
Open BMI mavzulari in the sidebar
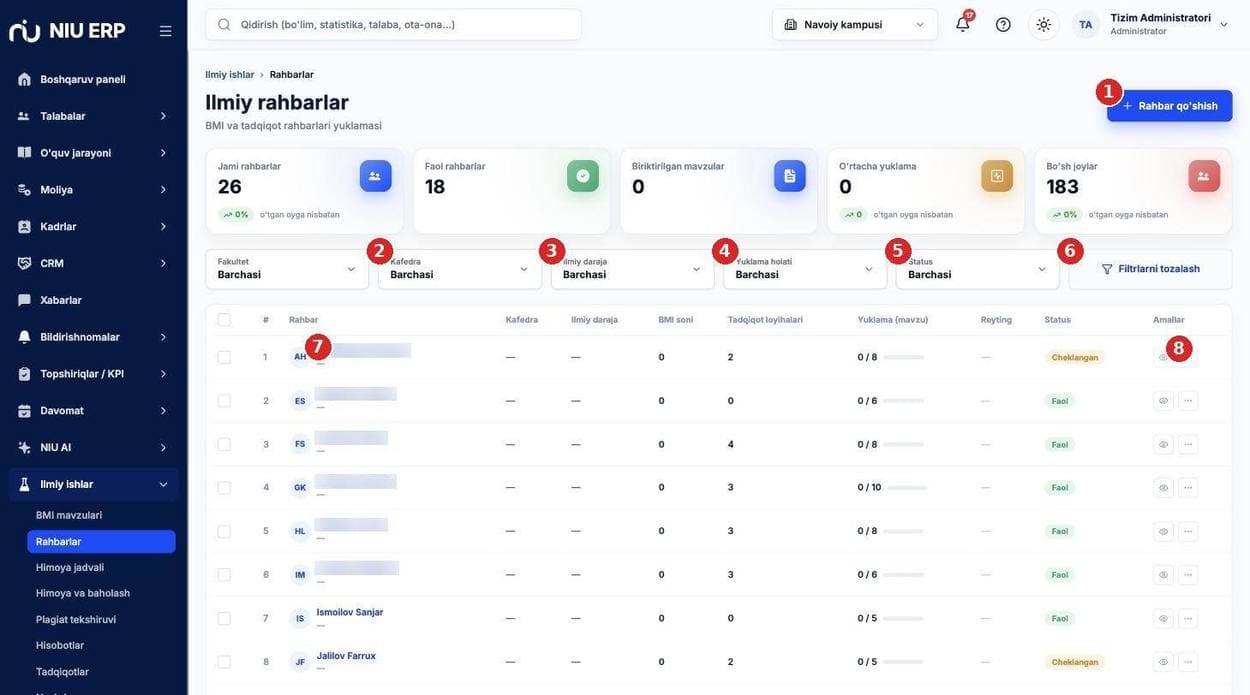69,515
